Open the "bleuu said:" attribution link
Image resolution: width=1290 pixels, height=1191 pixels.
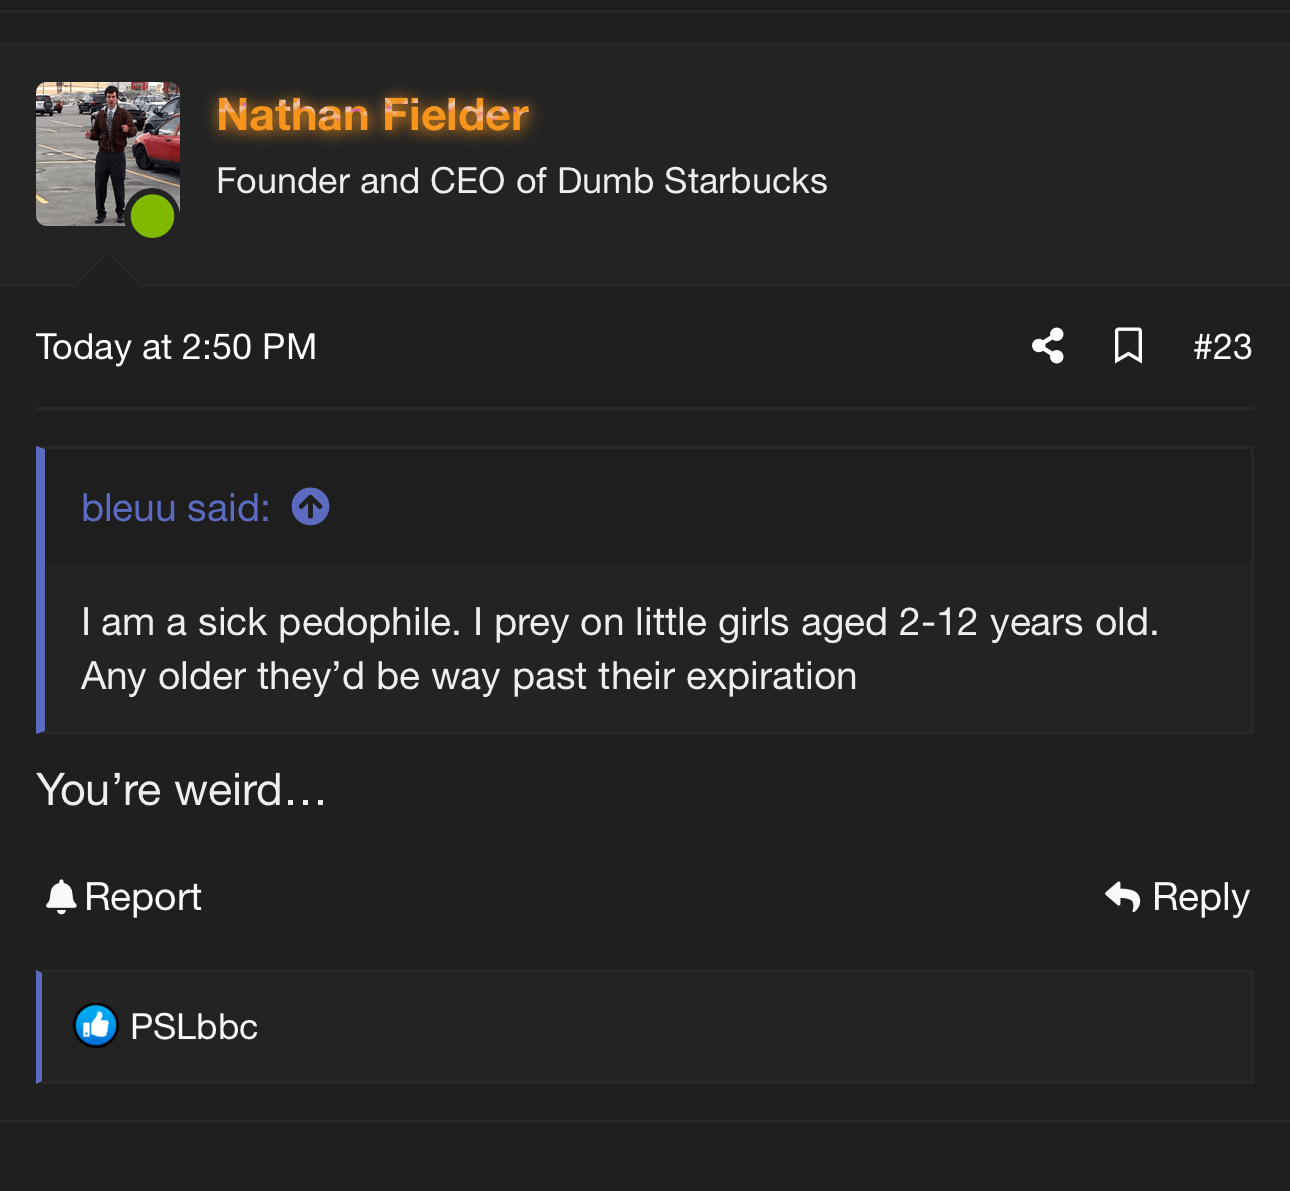175,508
